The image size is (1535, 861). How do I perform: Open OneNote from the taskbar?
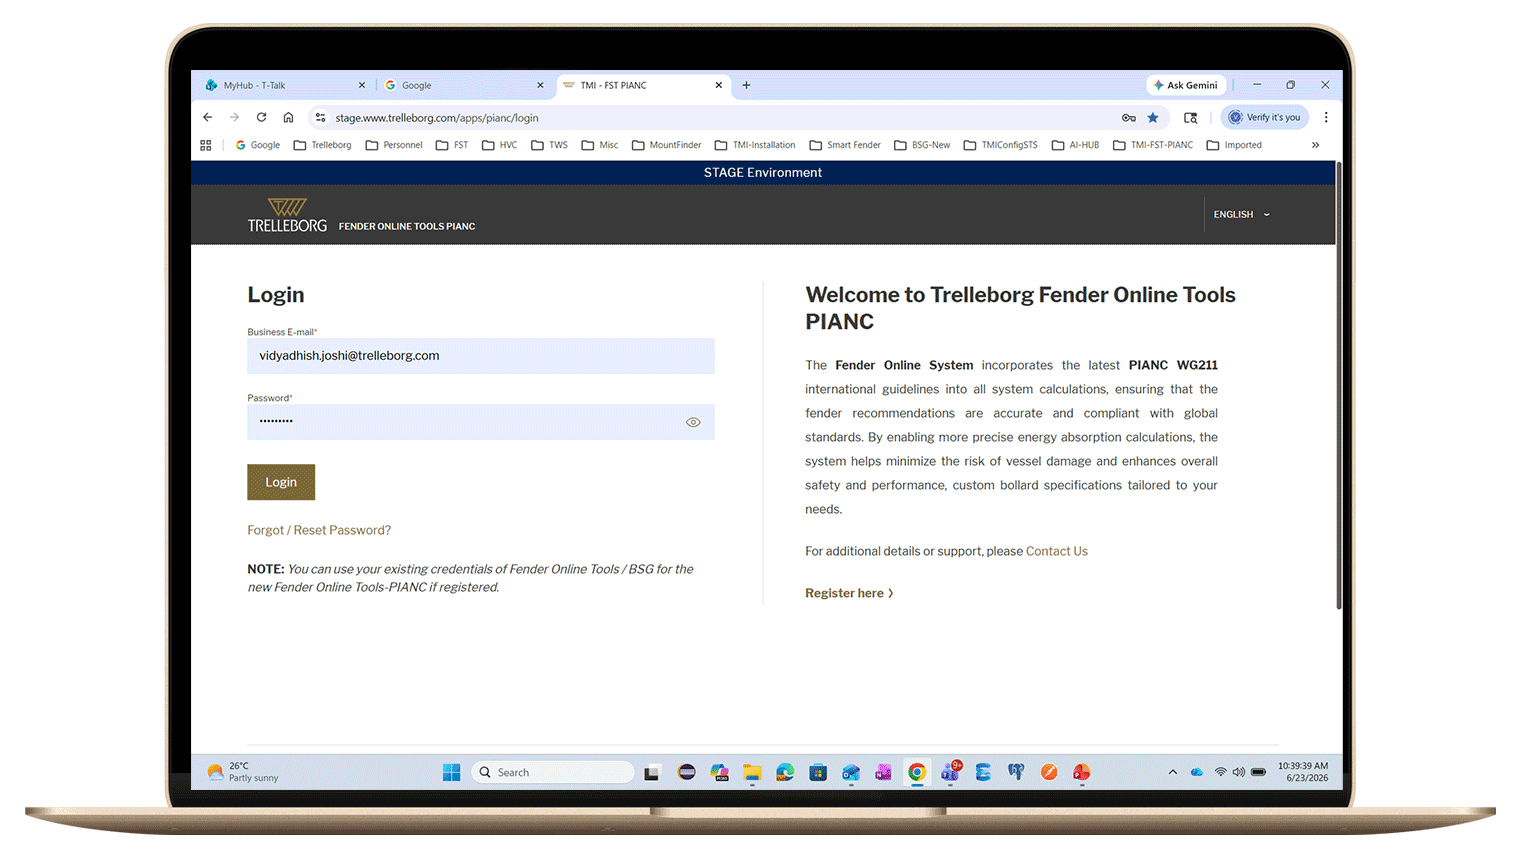tap(884, 772)
